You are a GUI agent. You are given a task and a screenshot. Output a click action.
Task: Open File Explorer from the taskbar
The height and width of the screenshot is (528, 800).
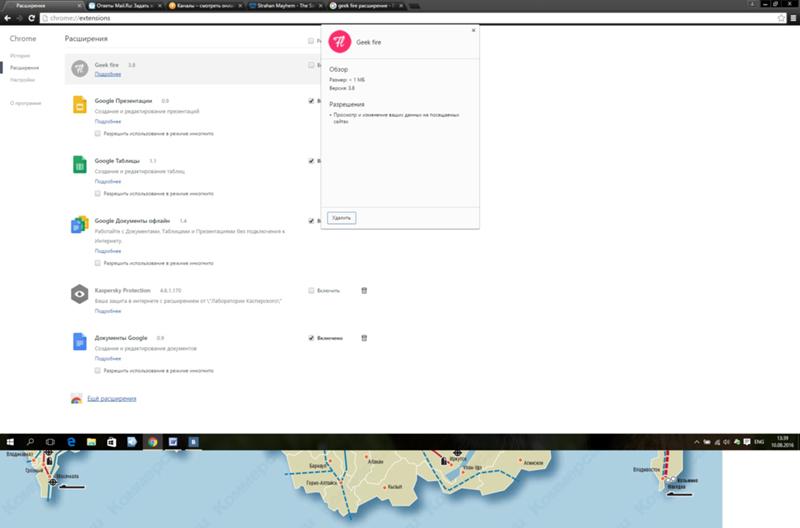(x=91, y=442)
